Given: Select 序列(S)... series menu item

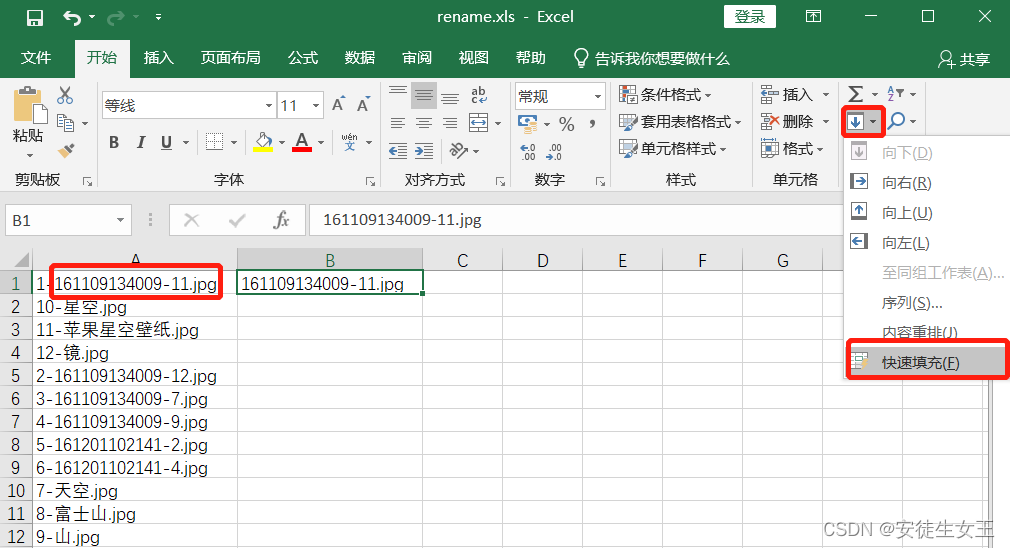Looking at the screenshot, I should [926, 303].
